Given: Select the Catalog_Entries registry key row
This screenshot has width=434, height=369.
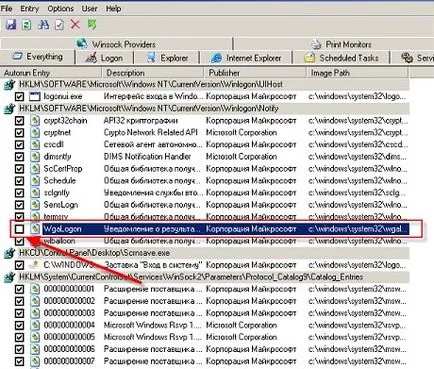Looking at the screenshot, I should click(x=206, y=277).
